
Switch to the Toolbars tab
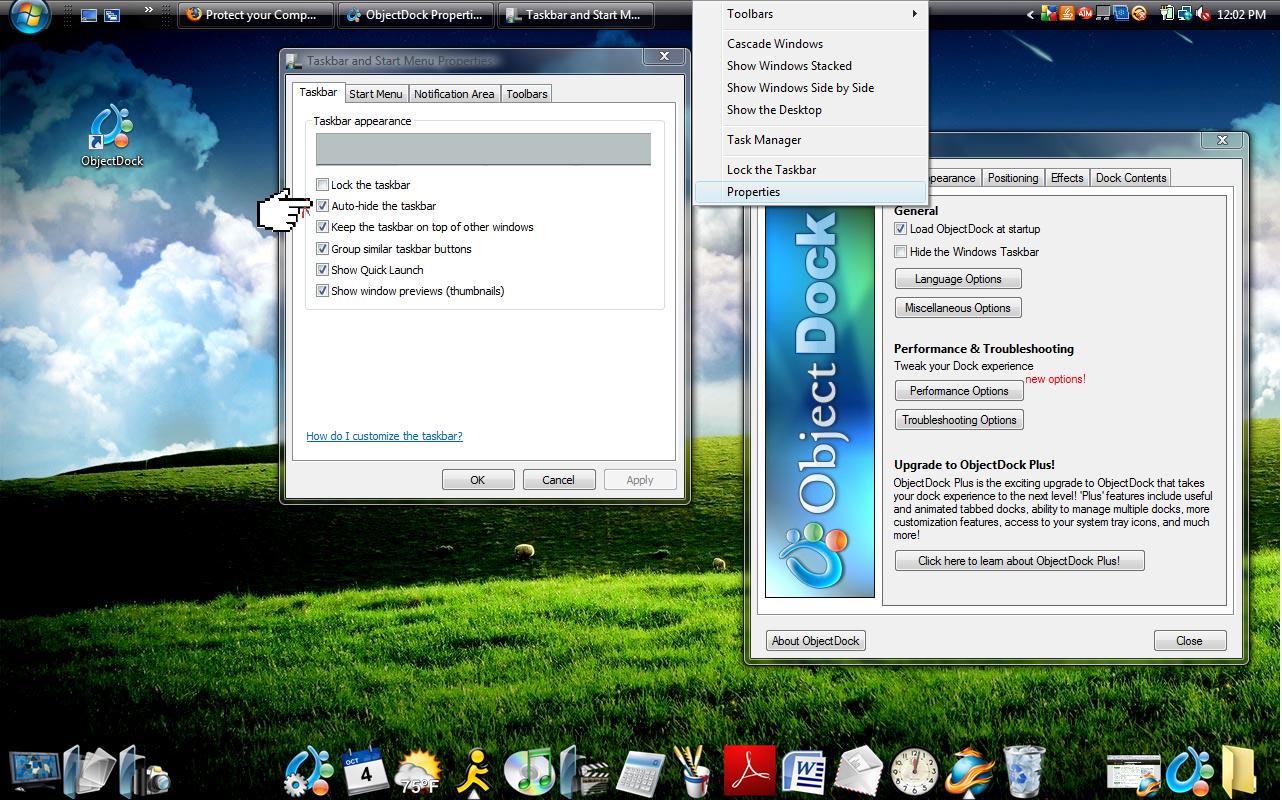(527, 94)
